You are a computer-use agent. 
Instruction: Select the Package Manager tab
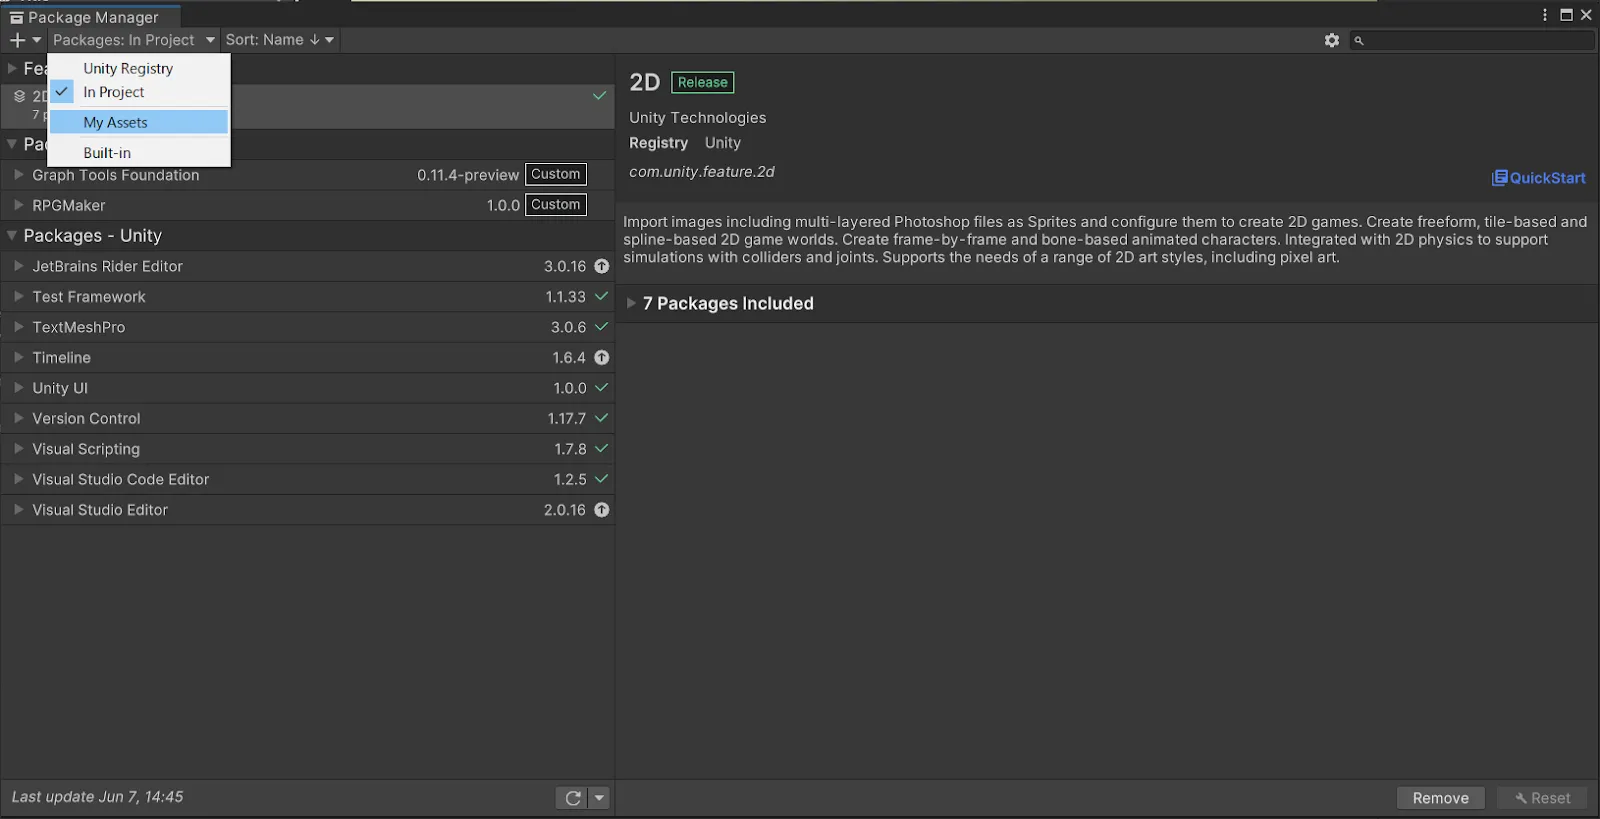tap(91, 17)
